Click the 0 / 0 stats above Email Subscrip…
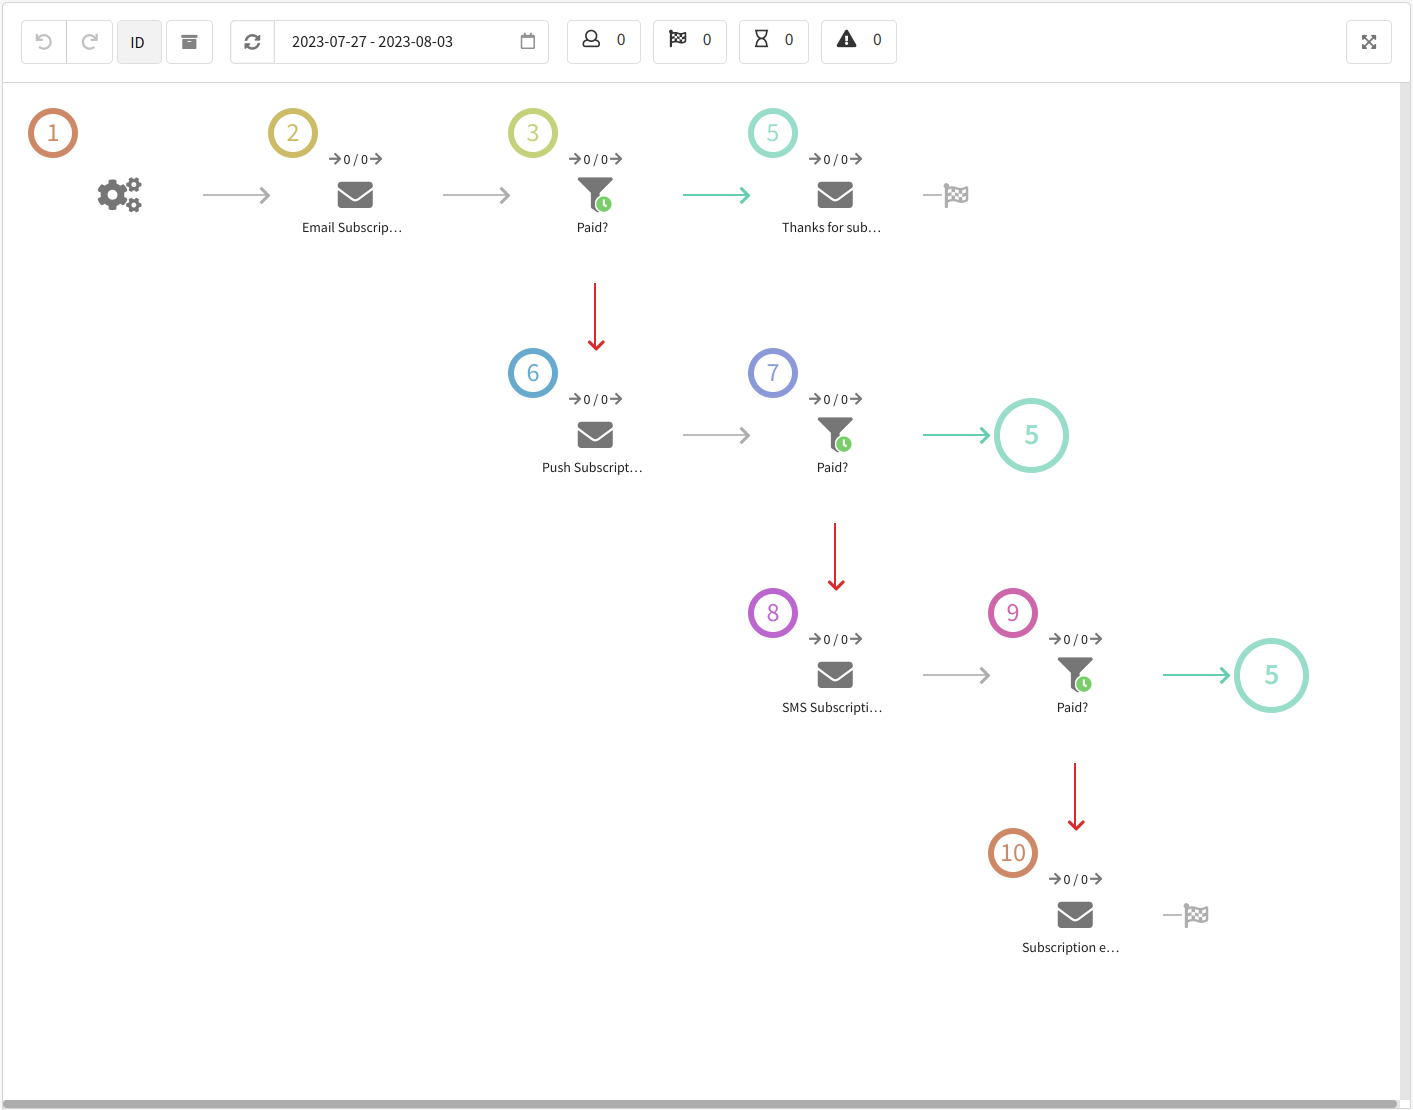 [356, 159]
